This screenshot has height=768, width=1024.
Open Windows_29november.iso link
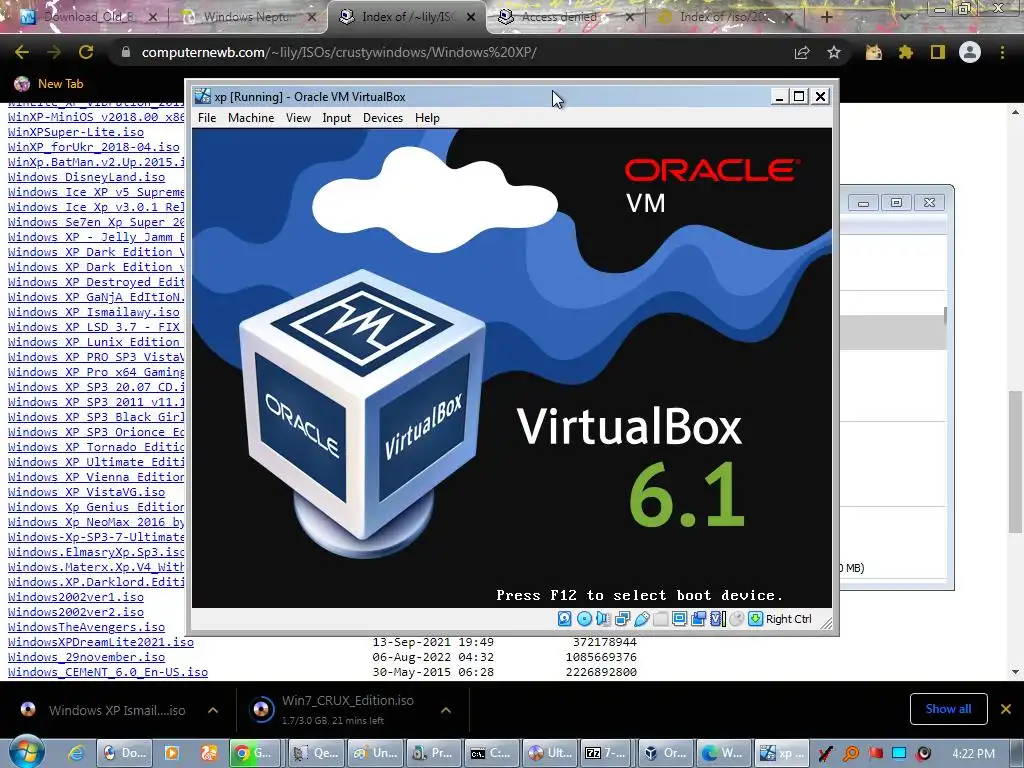tap(86, 658)
